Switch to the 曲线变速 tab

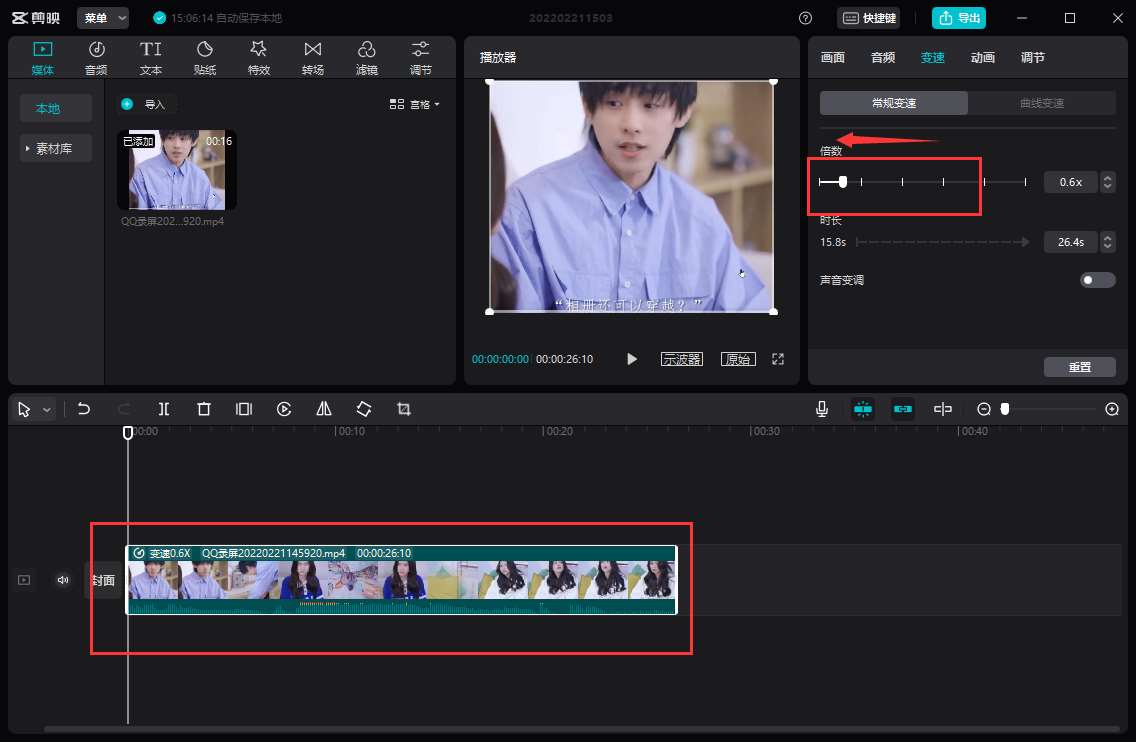click(x=1042, y=102)
